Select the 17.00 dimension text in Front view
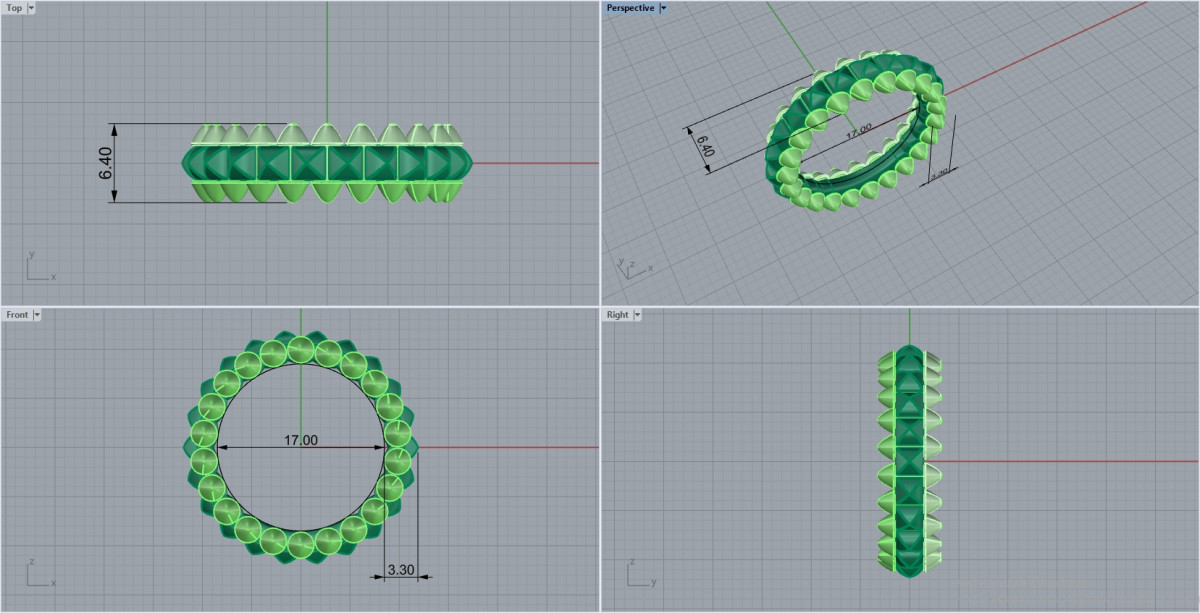The image size is (1200, 613). [301, 440]
